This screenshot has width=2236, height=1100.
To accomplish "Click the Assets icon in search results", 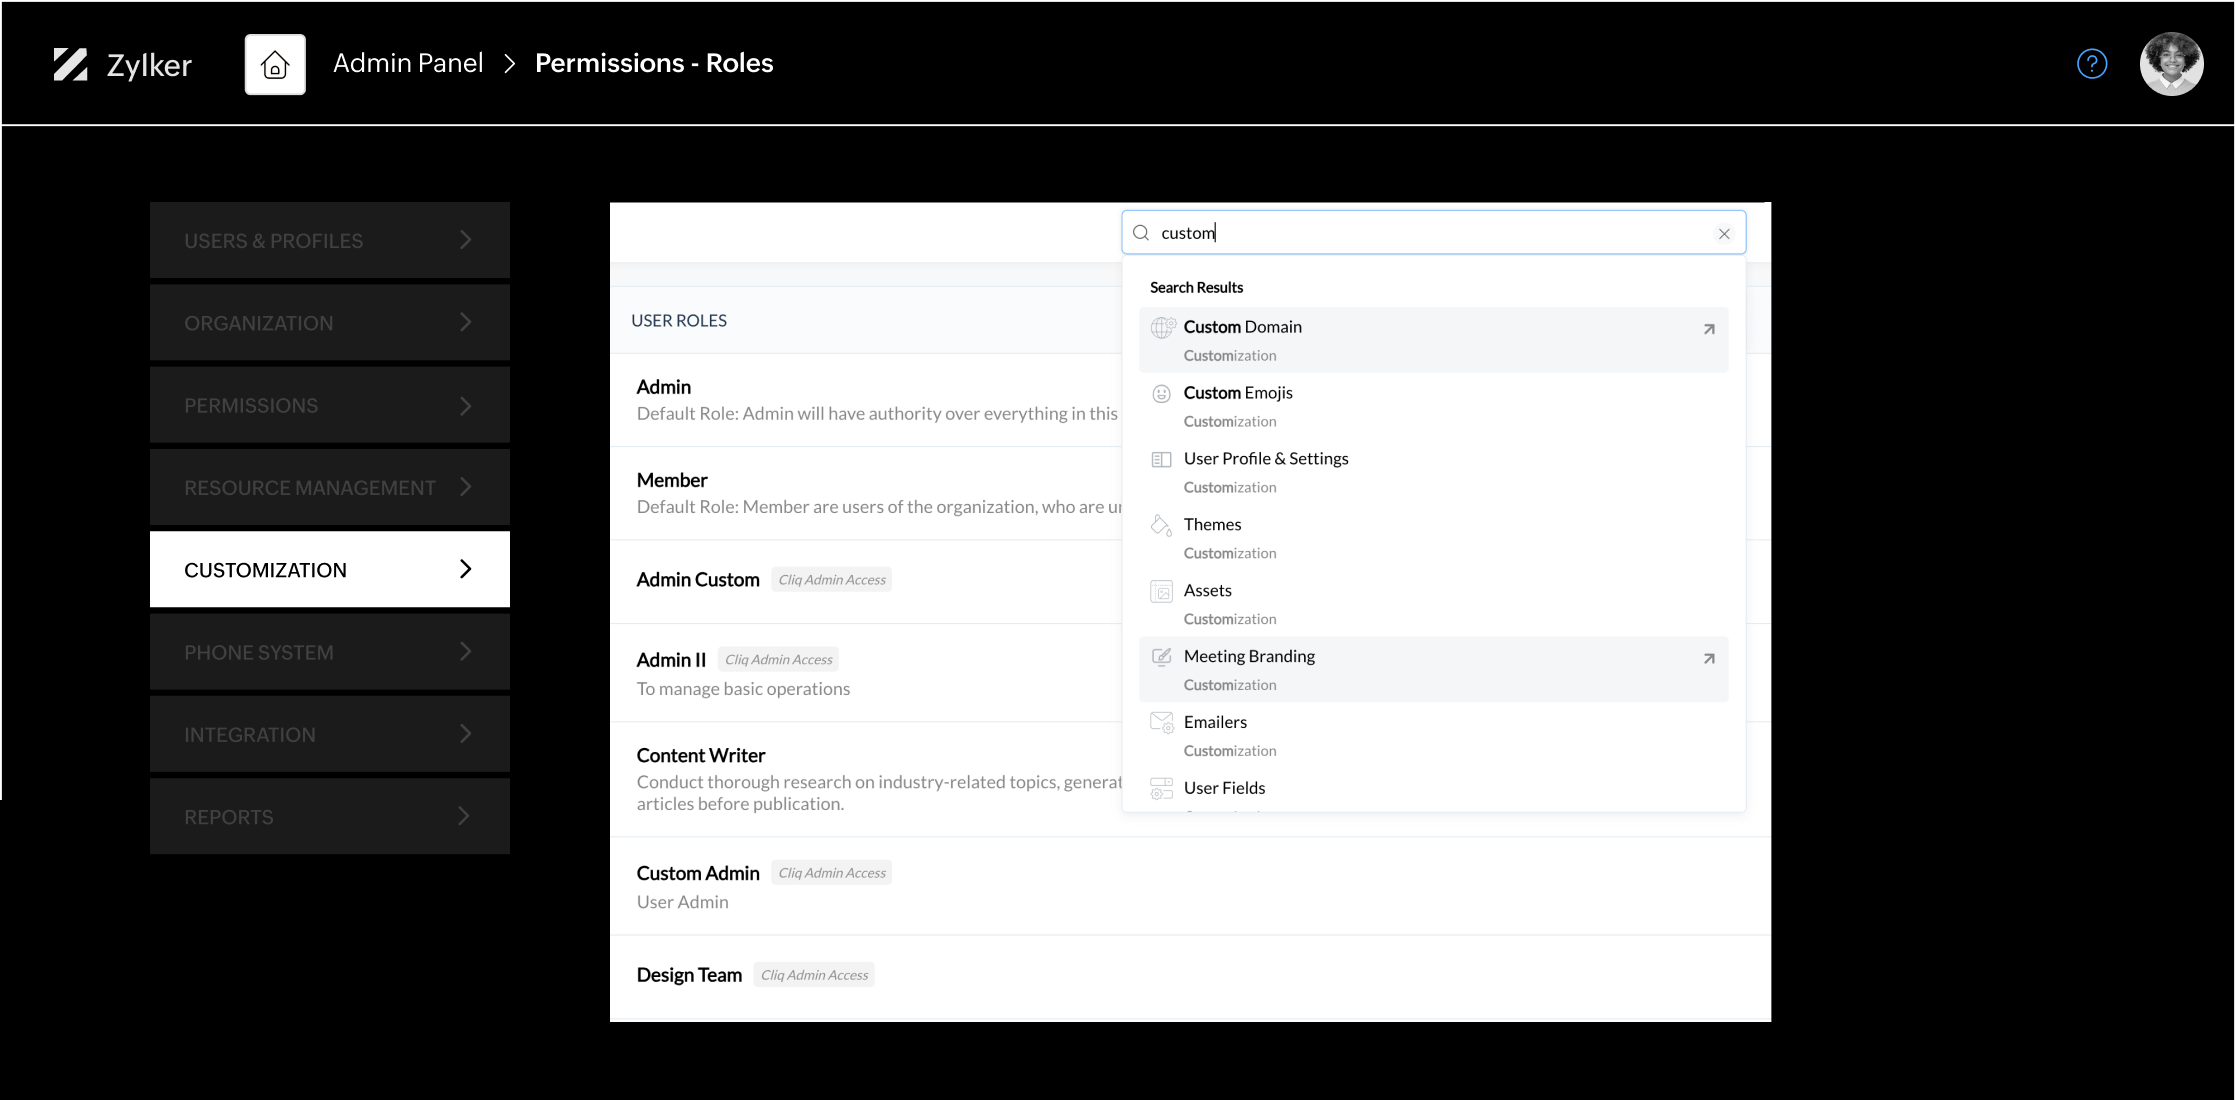I will point(1161,589).
